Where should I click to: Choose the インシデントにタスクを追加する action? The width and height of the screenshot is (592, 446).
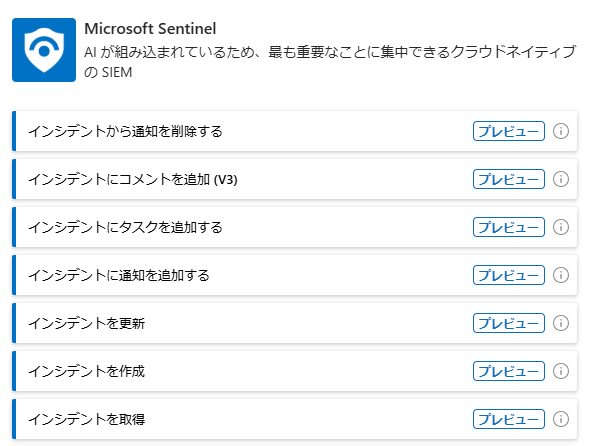294,227
